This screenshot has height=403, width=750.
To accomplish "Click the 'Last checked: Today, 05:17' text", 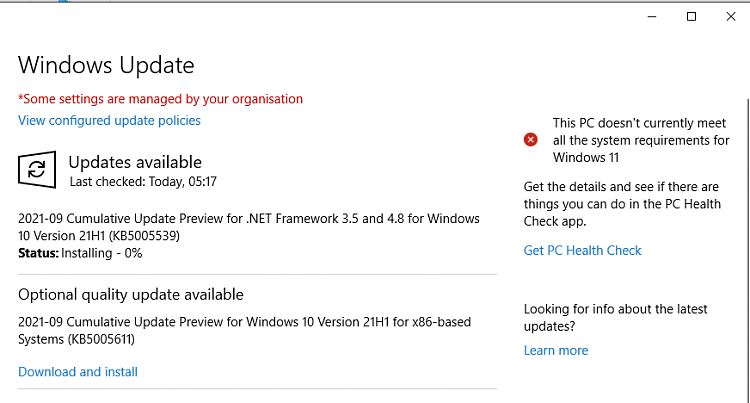I will click(x=143, y=182).
